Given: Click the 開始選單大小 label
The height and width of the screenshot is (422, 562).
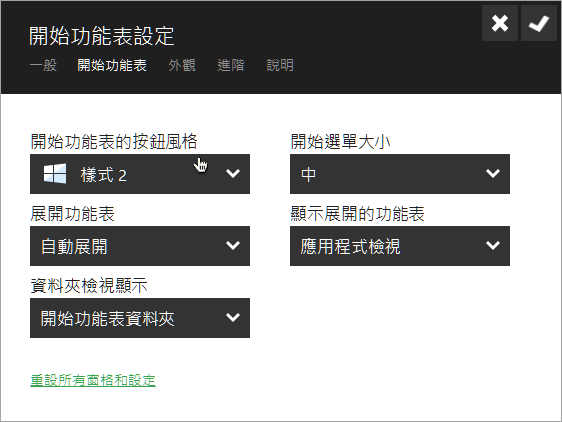Looking at the screenshot, I should click(x=340, y=141).
